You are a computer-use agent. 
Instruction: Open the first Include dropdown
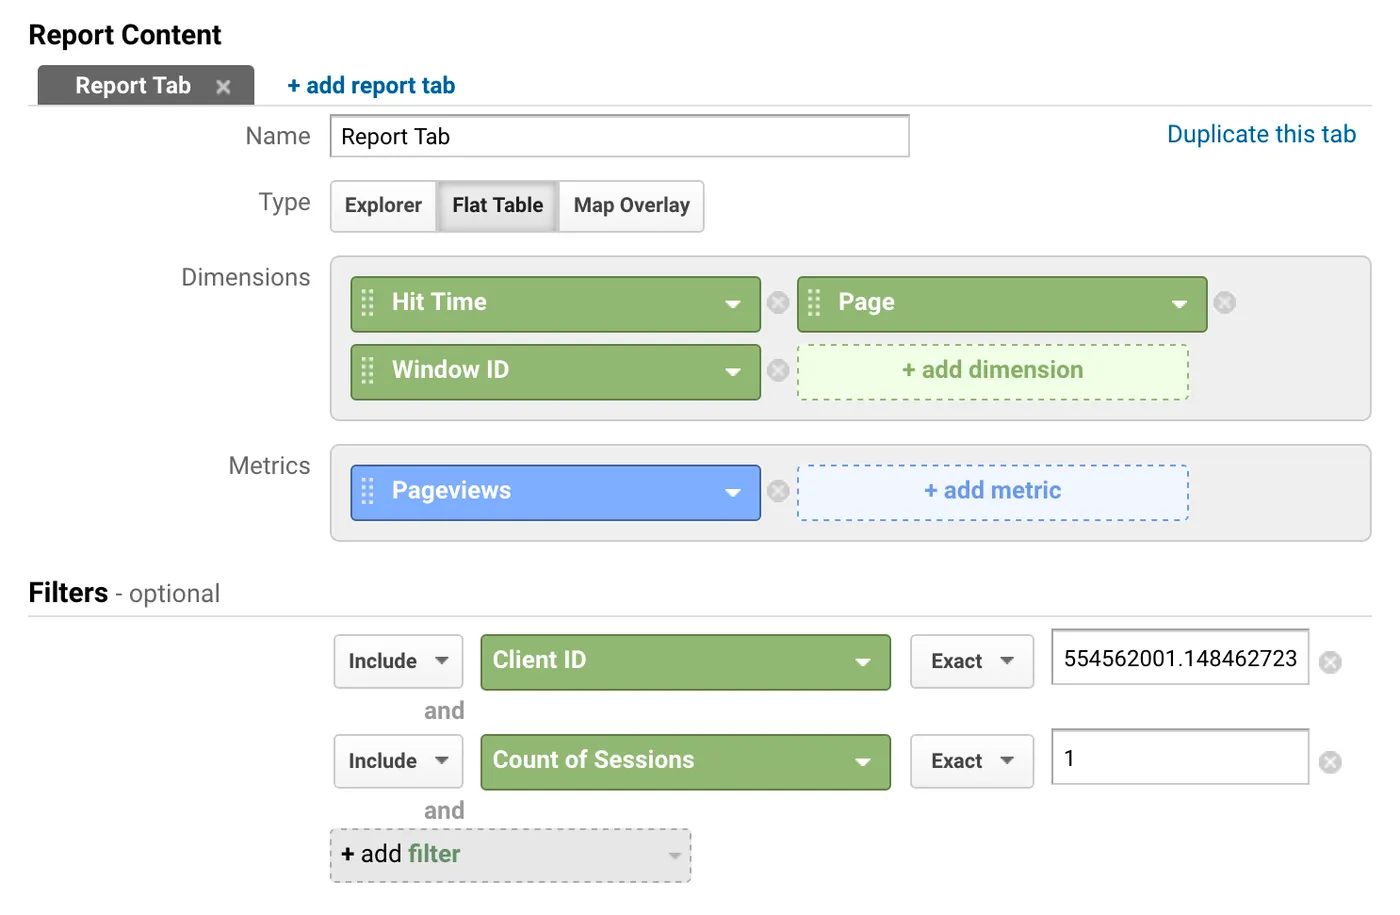(x=398, y=662)
